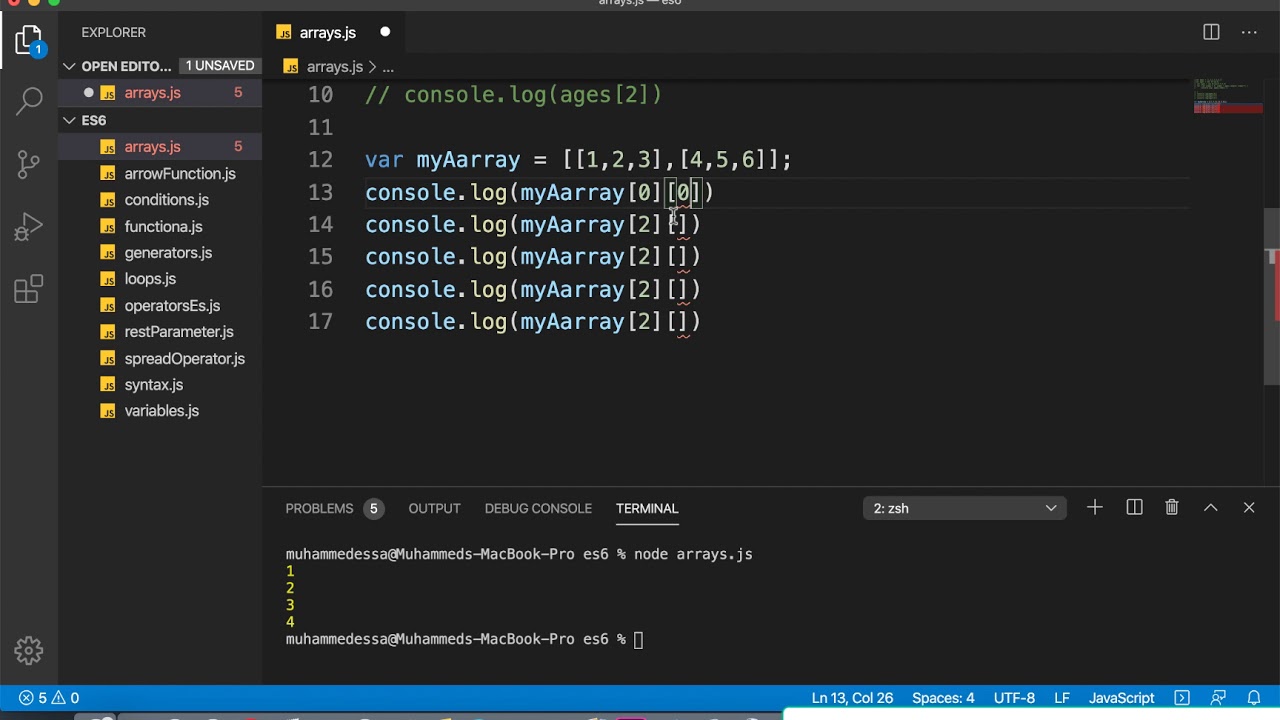Open restParameter.js file
This screenshot has width=1280, height=720.
click(179, 332)
